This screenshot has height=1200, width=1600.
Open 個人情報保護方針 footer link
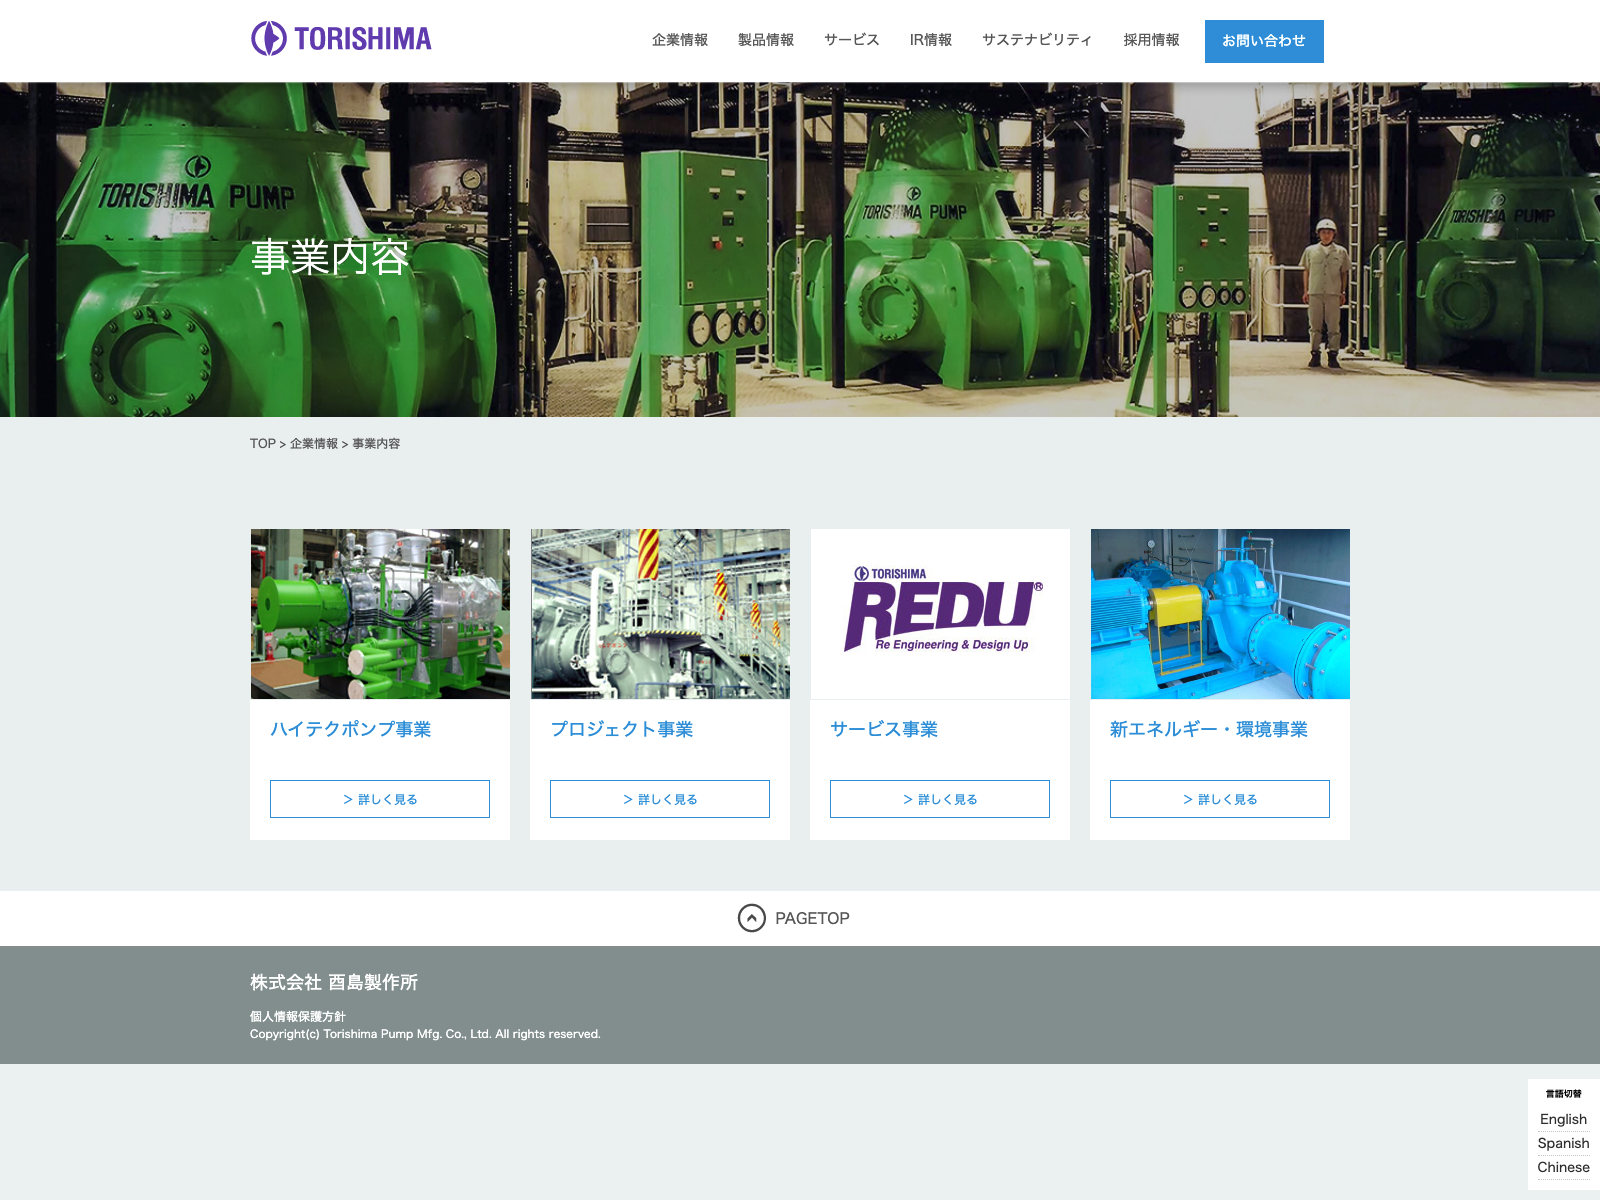tap(297, 1016)
